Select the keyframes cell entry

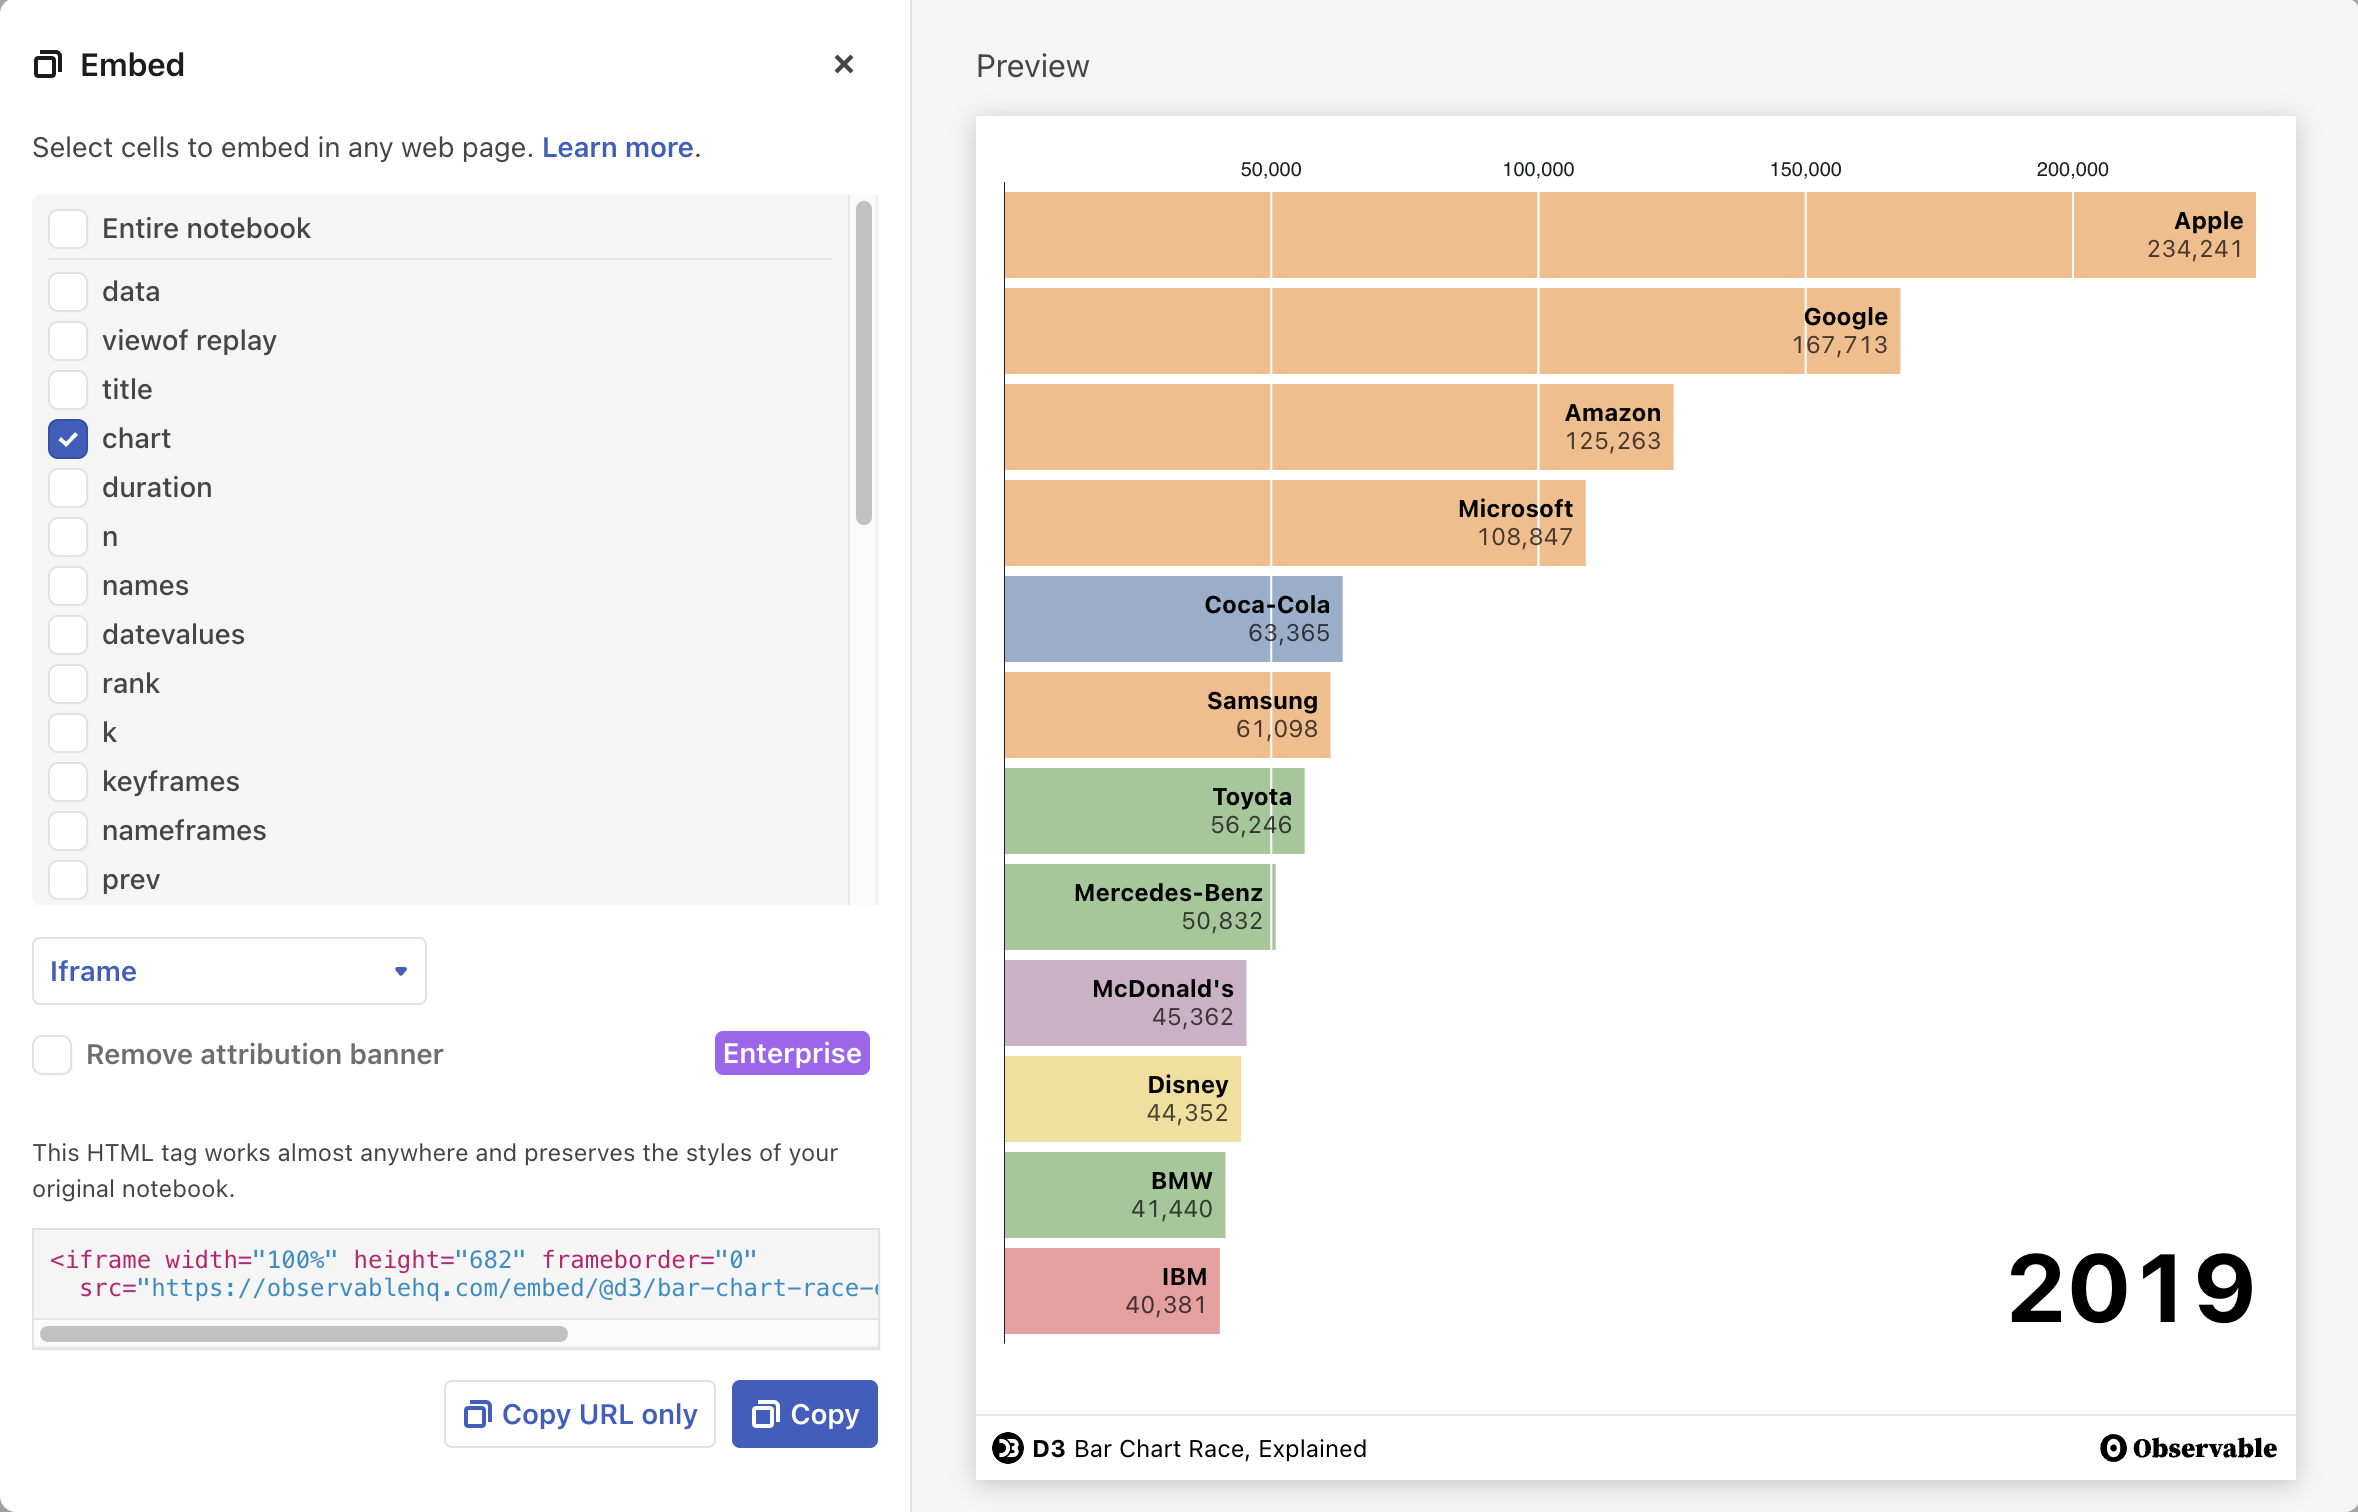[x=67, y=781]
